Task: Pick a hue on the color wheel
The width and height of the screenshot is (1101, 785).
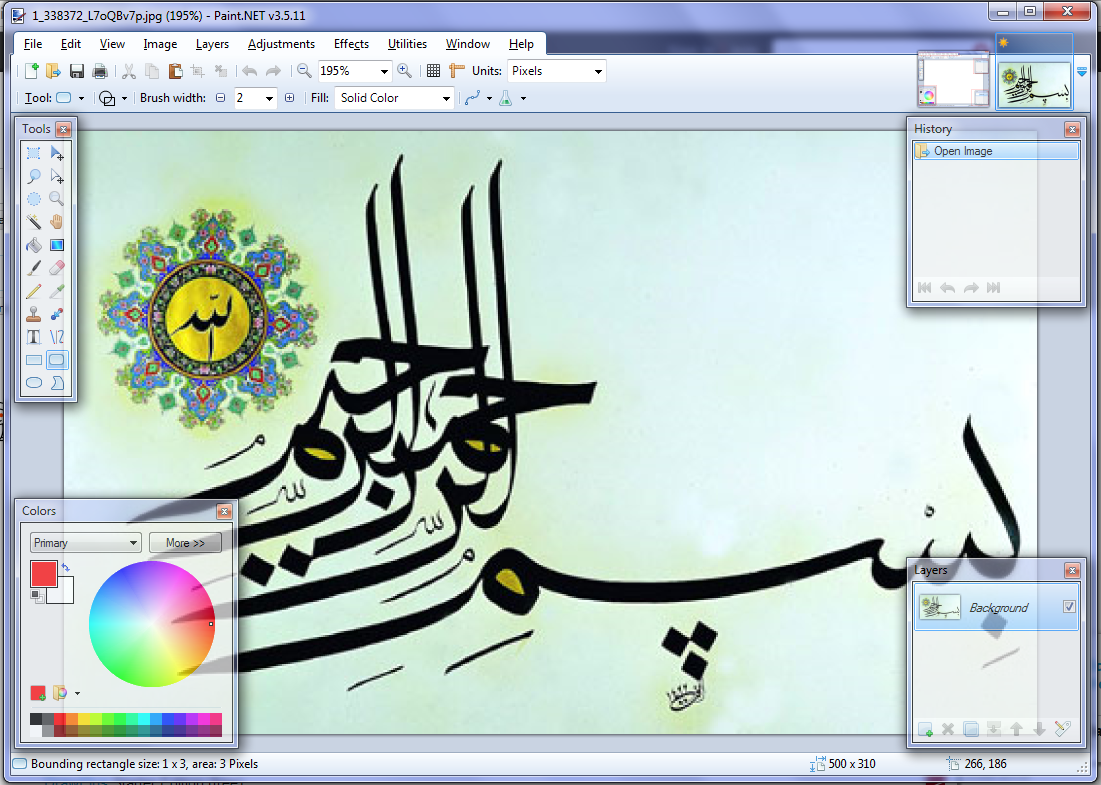Action: (152, 624)
